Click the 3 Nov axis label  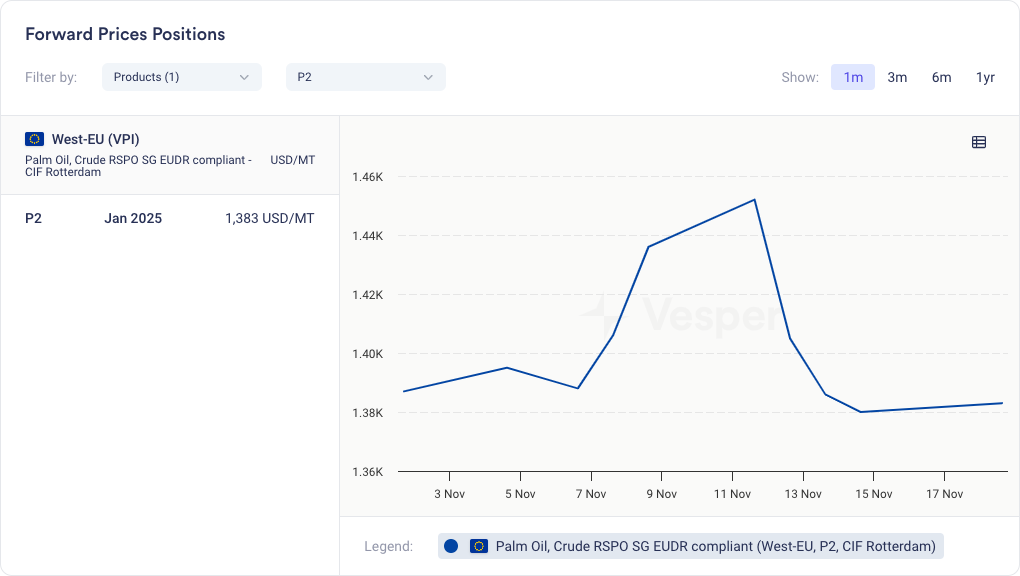coord(449,494)
